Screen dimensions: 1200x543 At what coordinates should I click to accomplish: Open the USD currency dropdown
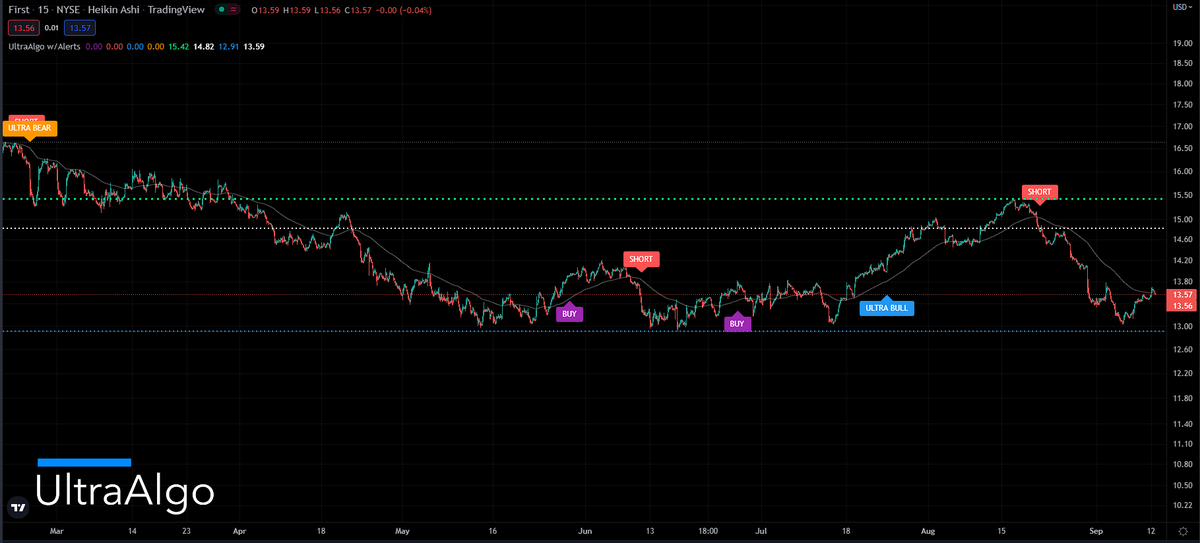click(x=1181, y=8)
